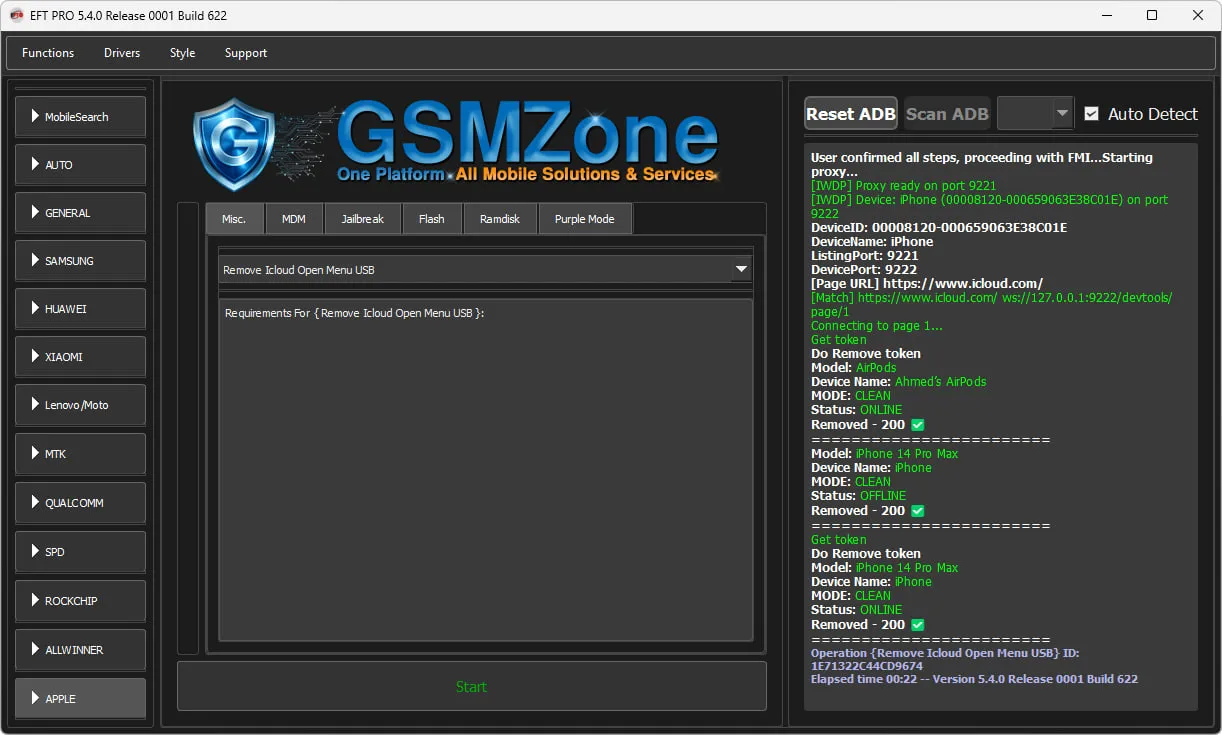Screen dimensions: 1222x735
Task: Click the GSMZone shield logo icon
Action: 233,144
